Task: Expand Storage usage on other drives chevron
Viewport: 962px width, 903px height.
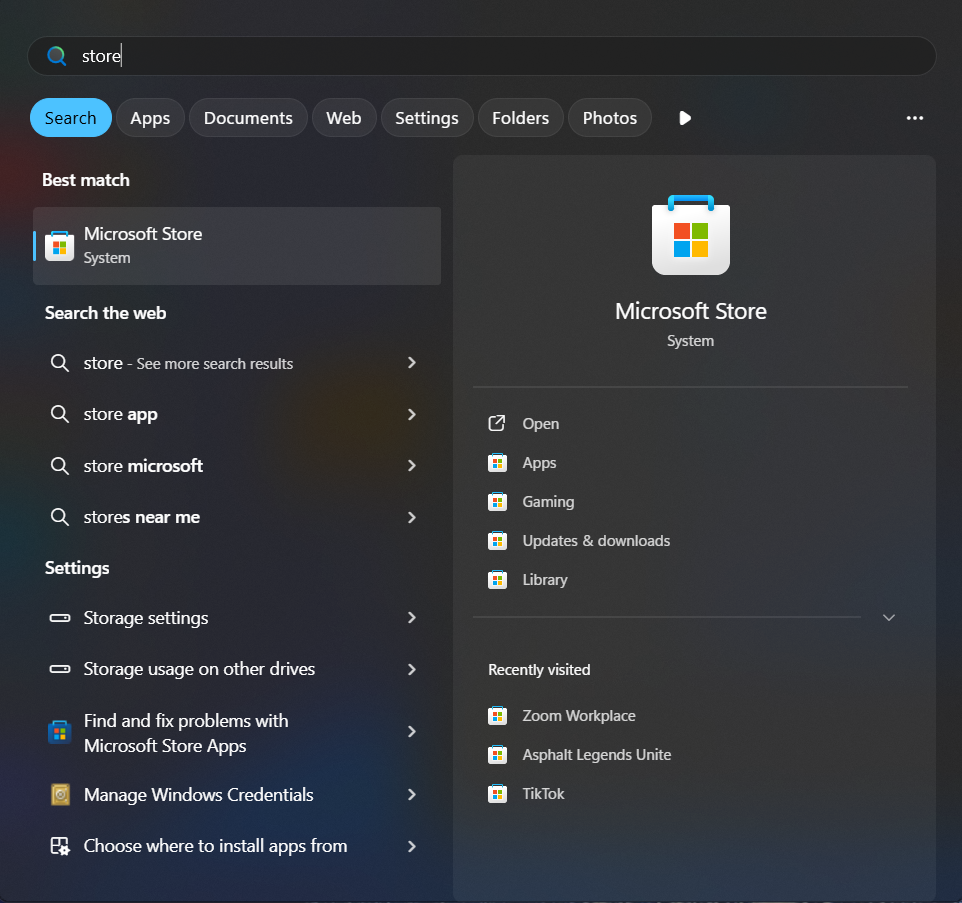Action: tap(412, 669)
